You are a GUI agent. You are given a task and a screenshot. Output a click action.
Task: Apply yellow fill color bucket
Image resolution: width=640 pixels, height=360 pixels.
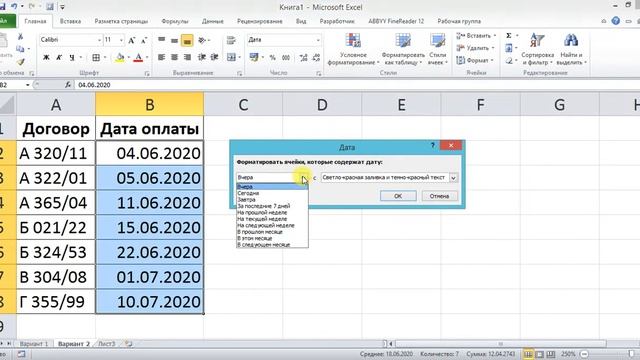click(120, 58)
